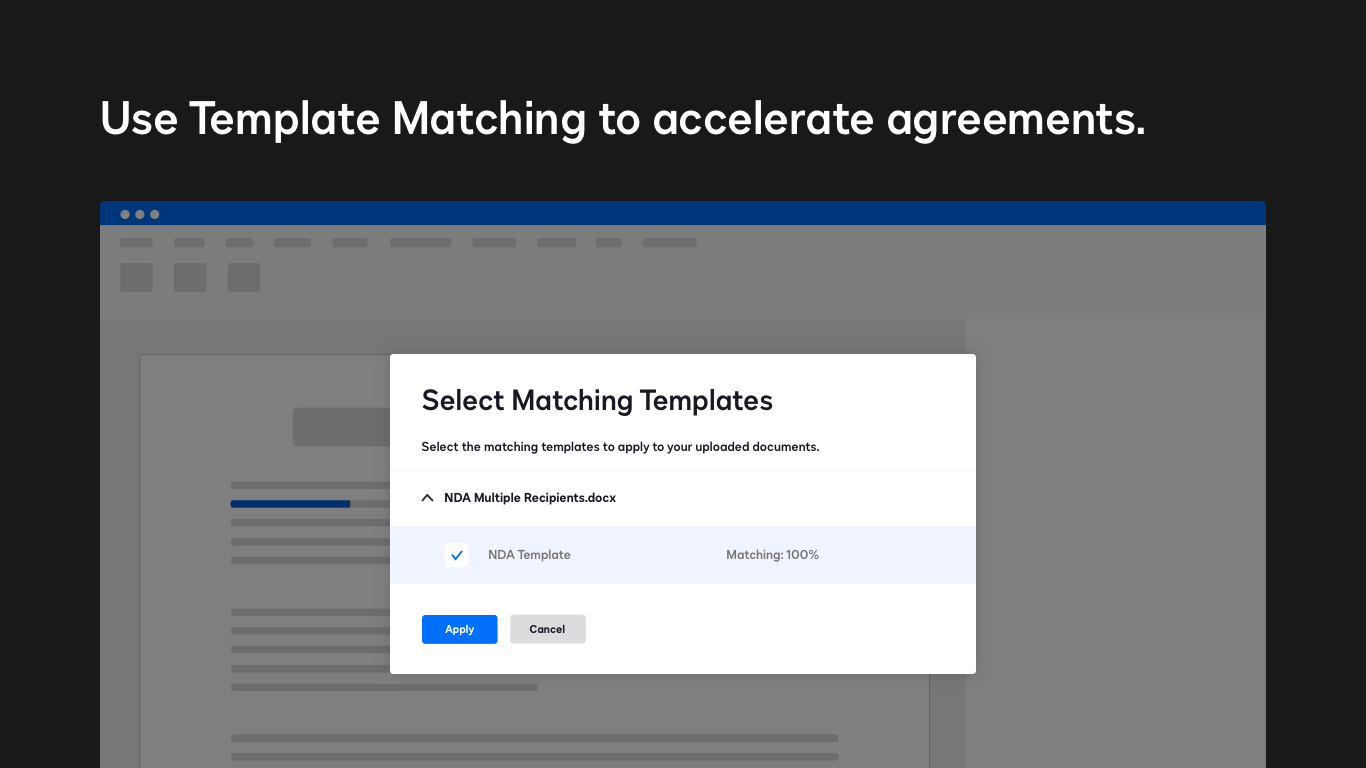Click the first dot in the blue title bar
This screenshot has width=1366, height=768.
(x=125, y=214)
